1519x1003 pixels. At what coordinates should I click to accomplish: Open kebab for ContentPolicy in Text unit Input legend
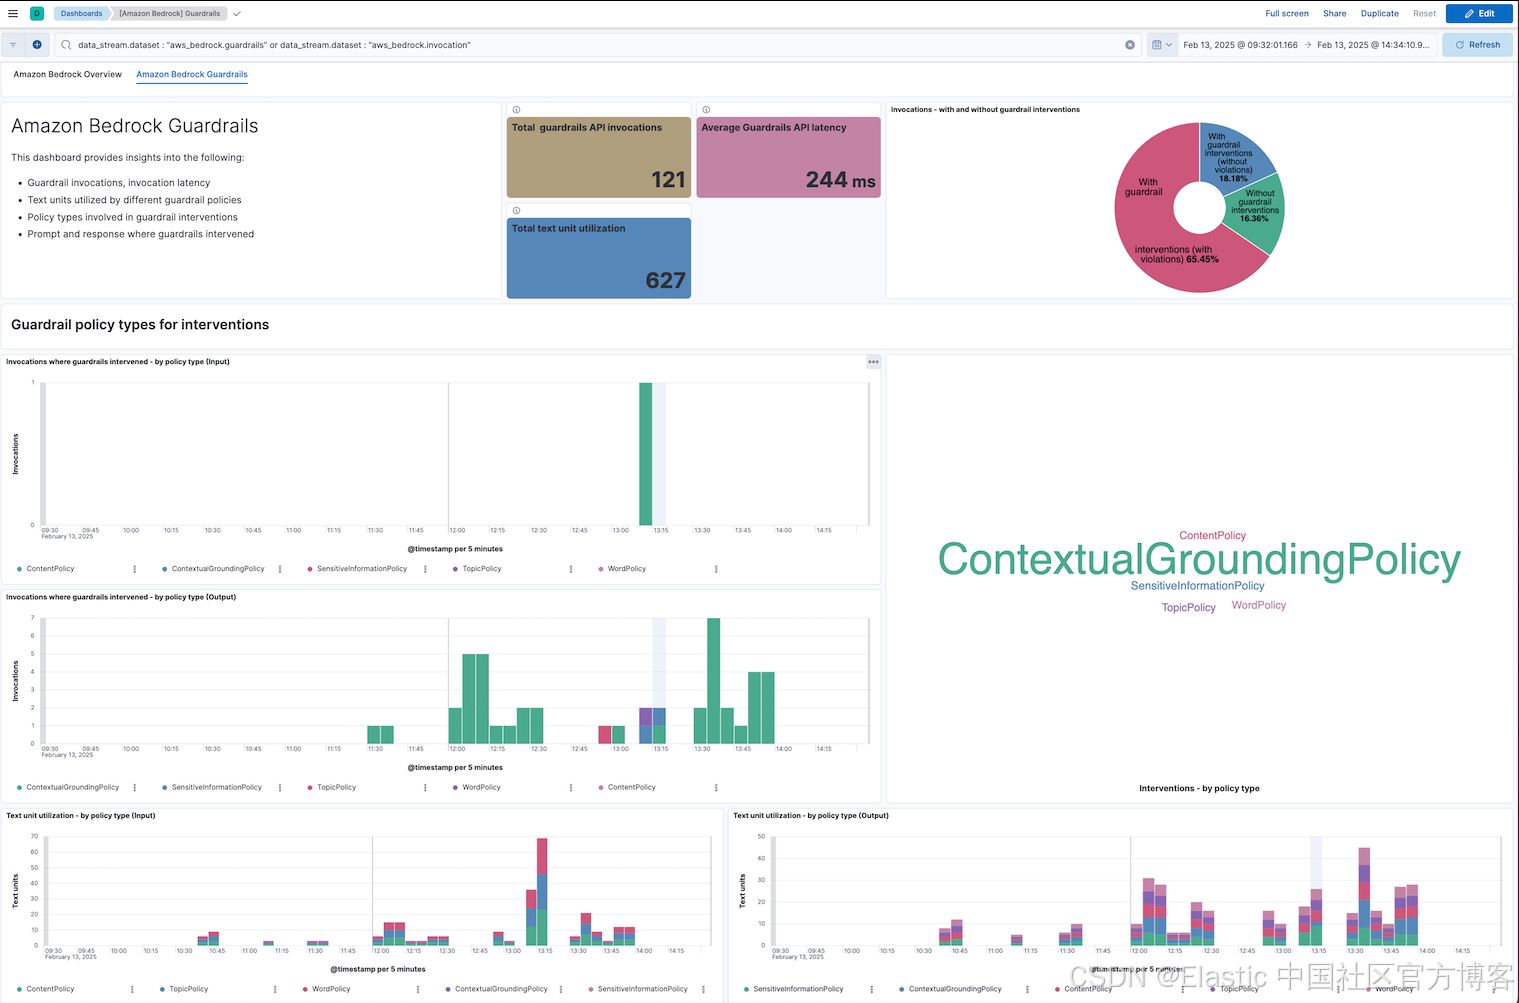click(132, 989)
